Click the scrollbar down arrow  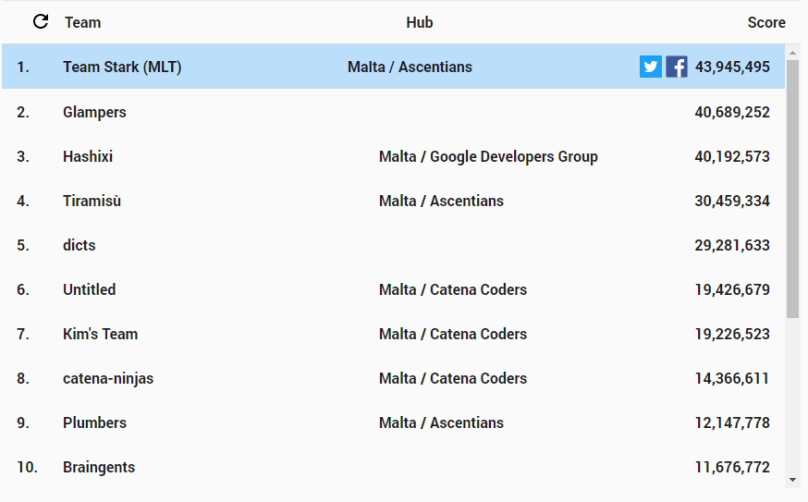tap(793, 479)
